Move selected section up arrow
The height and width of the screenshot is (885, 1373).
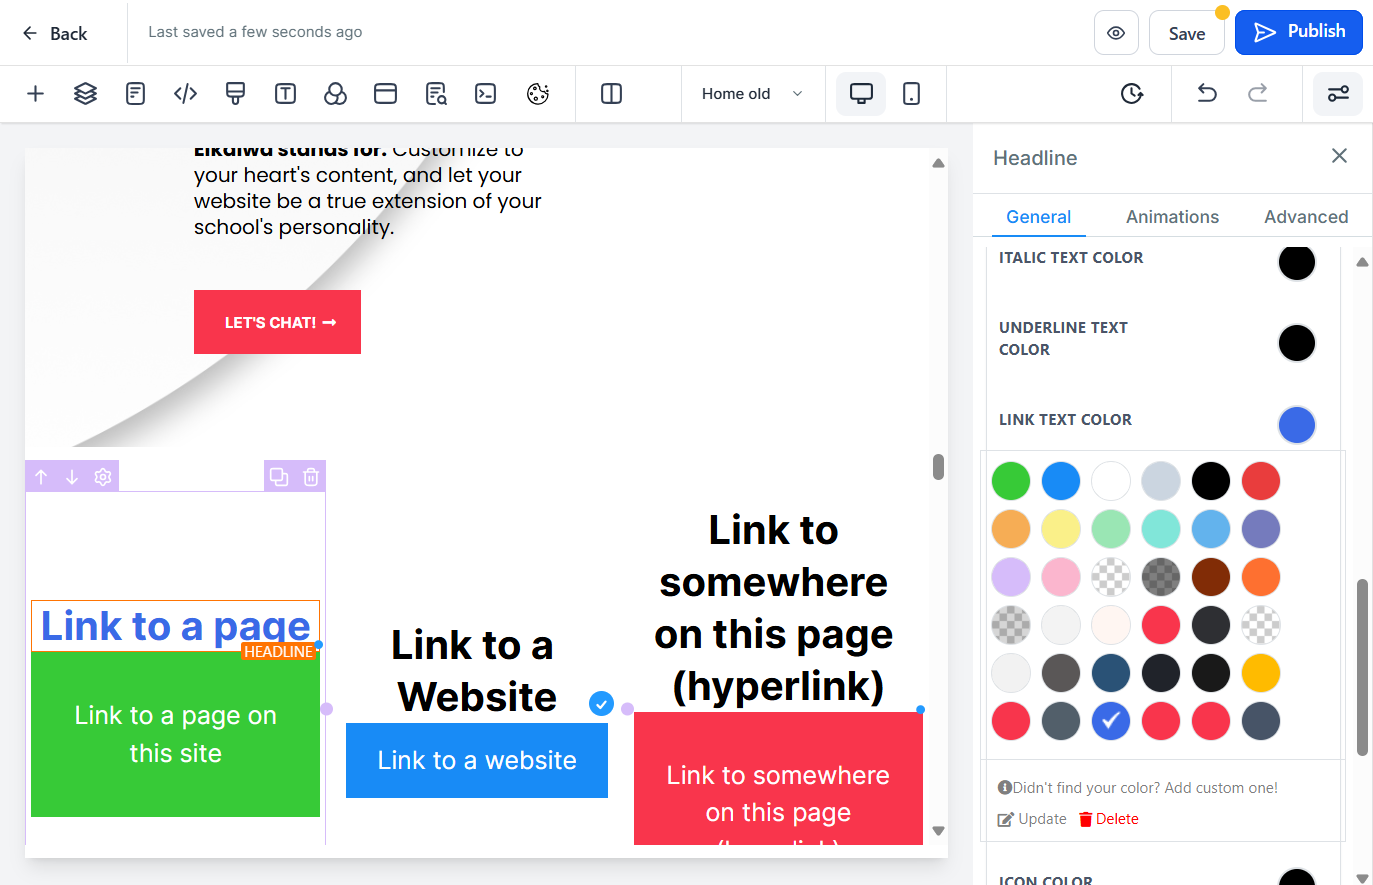click(41, 477)
